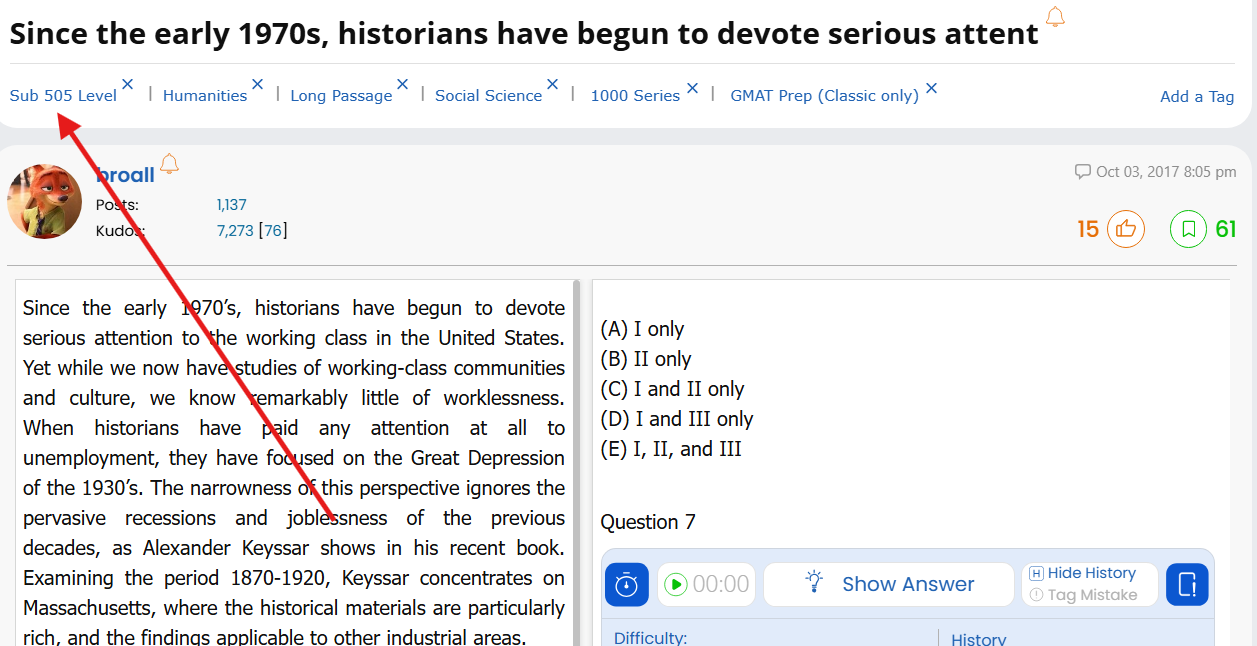Start the timer with the green play button

(x=676, y=584)
